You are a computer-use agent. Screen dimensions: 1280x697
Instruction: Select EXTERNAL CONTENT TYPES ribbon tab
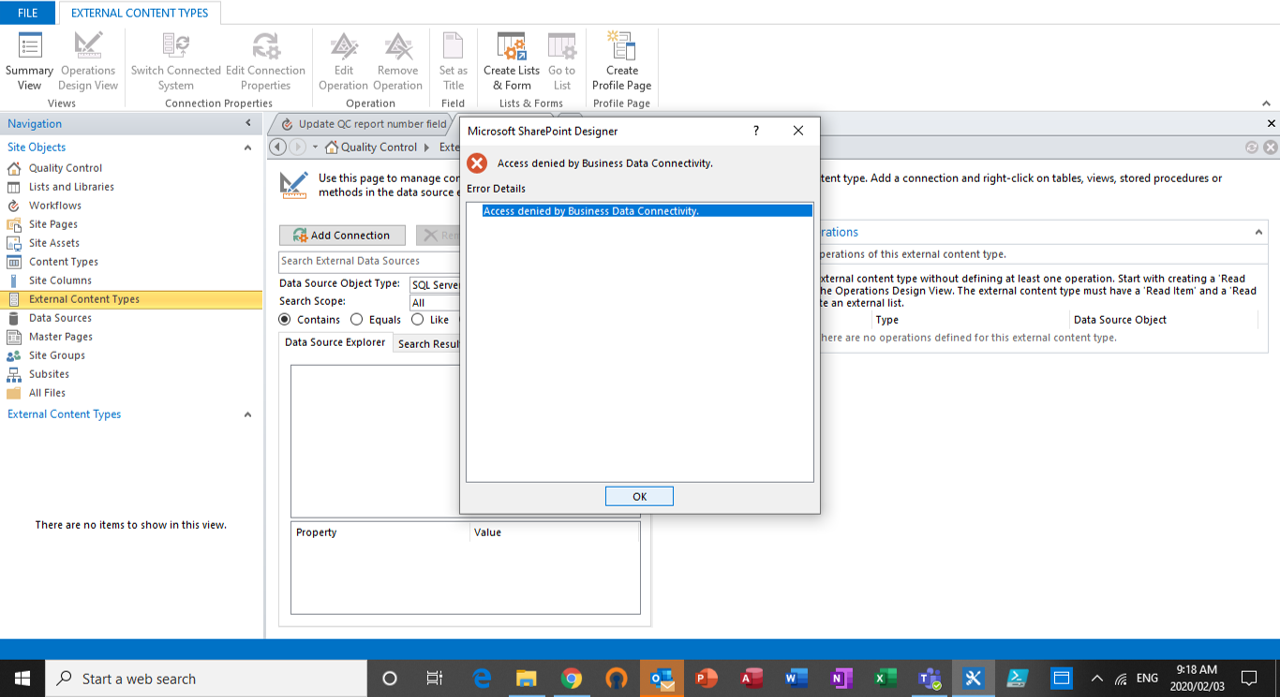140,13
